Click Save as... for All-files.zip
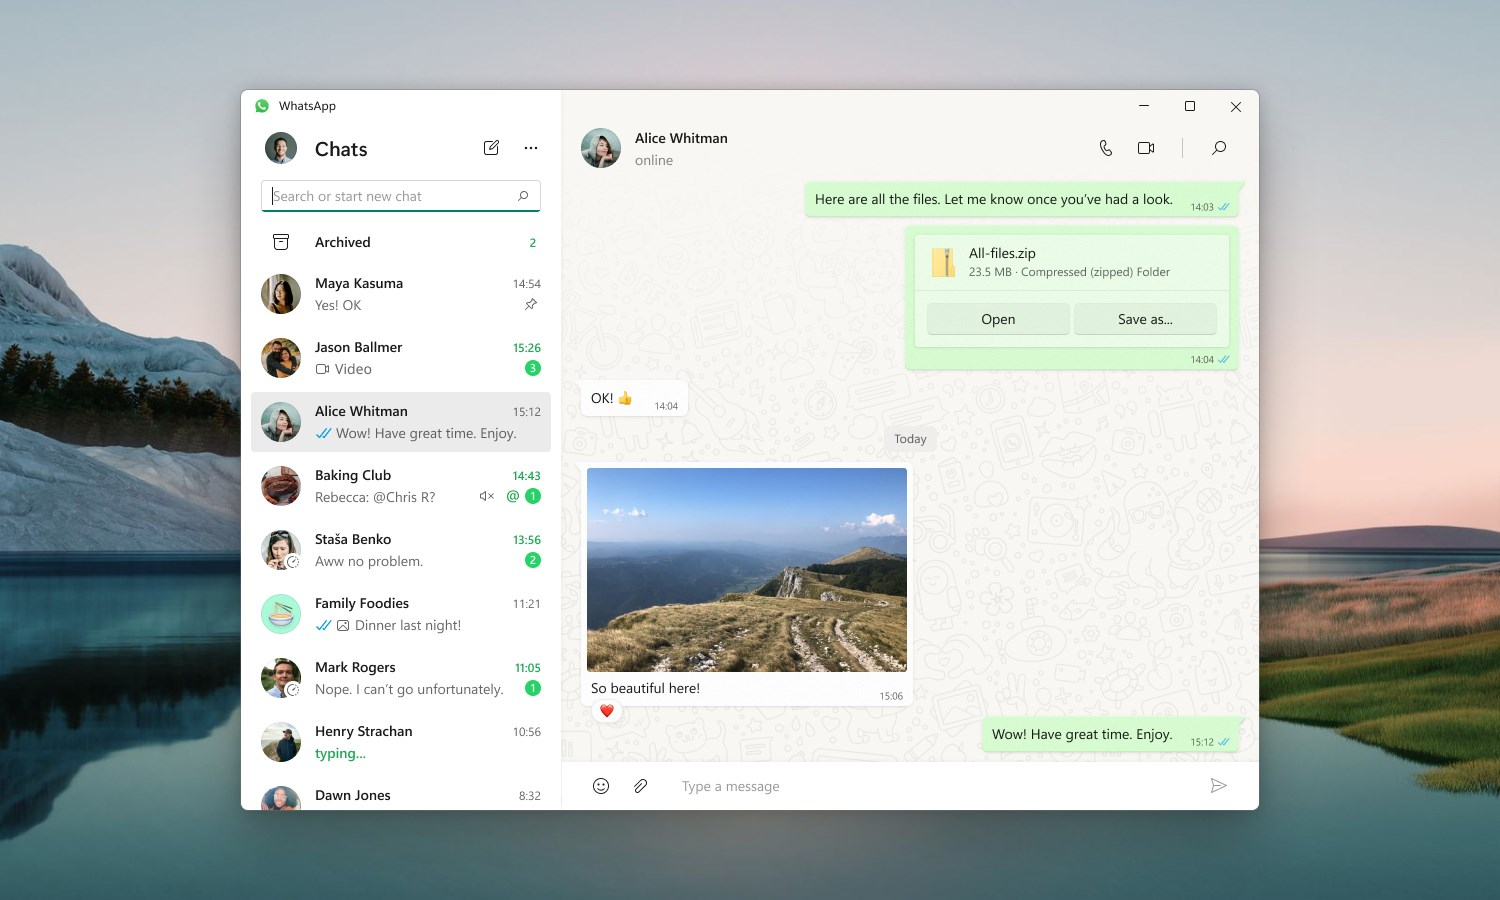1500x900 pixels. [1145, 318]
